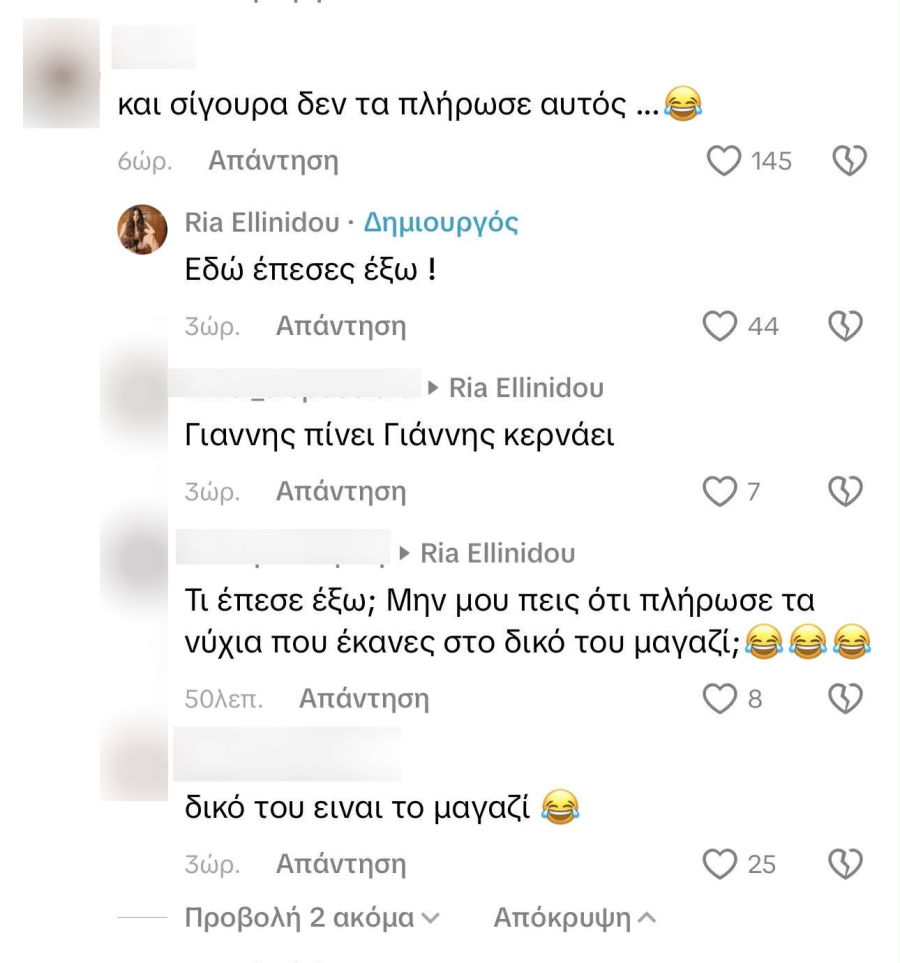Screen dimensions: 900x963
Task: Reply to 'δικό του ειναι το μαγαζί' comment
Action: pyautogui.click(x=340, y=863)
